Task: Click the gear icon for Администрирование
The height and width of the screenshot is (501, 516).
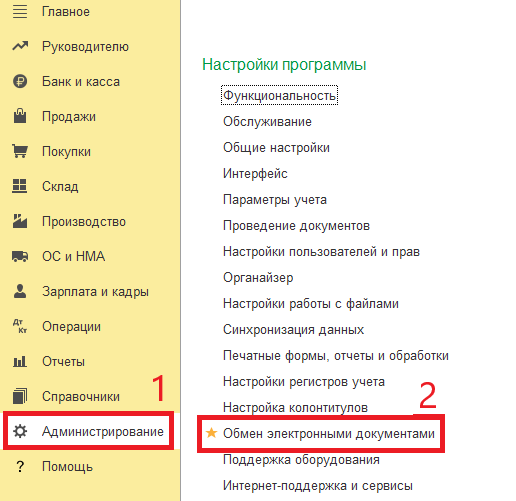Action: coord(20,431)
